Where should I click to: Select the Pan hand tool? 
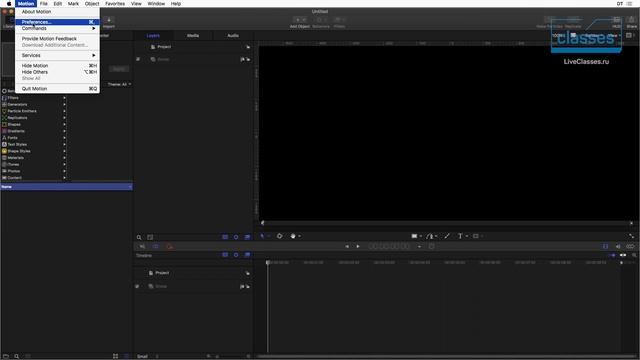(x=293, y=236)
